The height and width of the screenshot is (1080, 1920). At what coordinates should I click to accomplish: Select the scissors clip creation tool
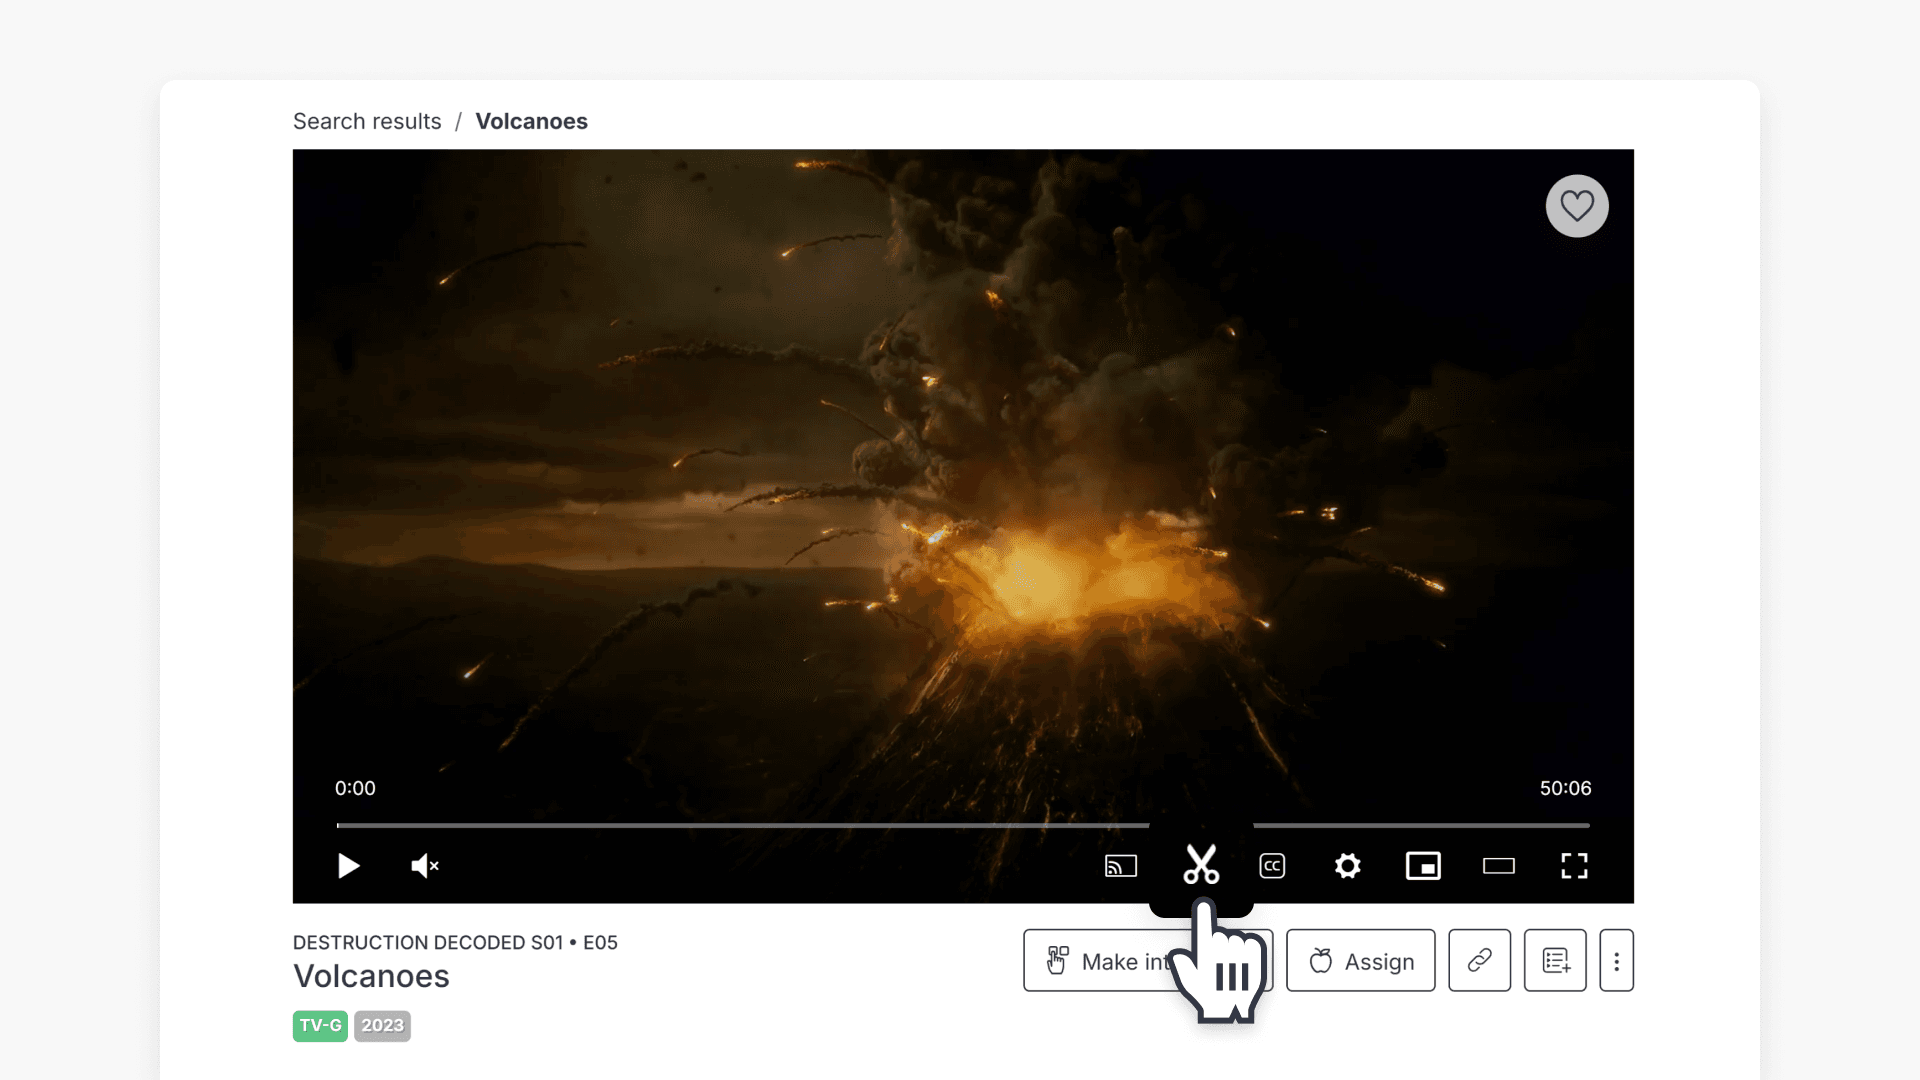1201,866
